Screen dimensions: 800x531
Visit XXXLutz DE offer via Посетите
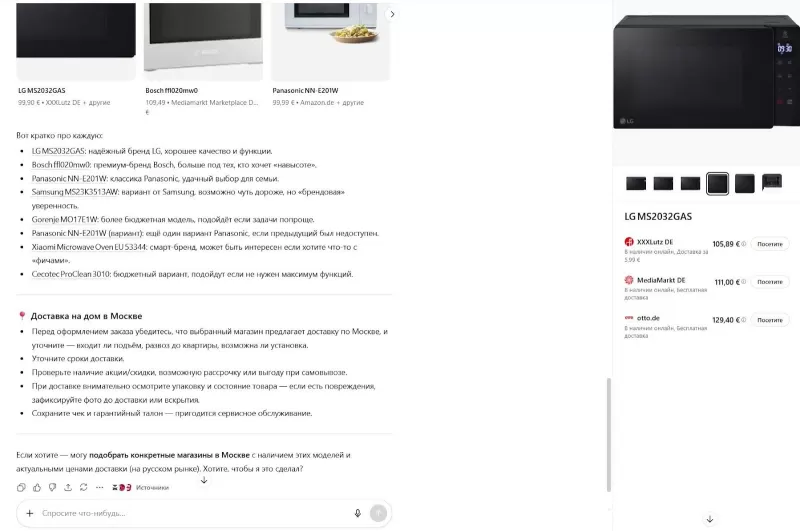769,244
